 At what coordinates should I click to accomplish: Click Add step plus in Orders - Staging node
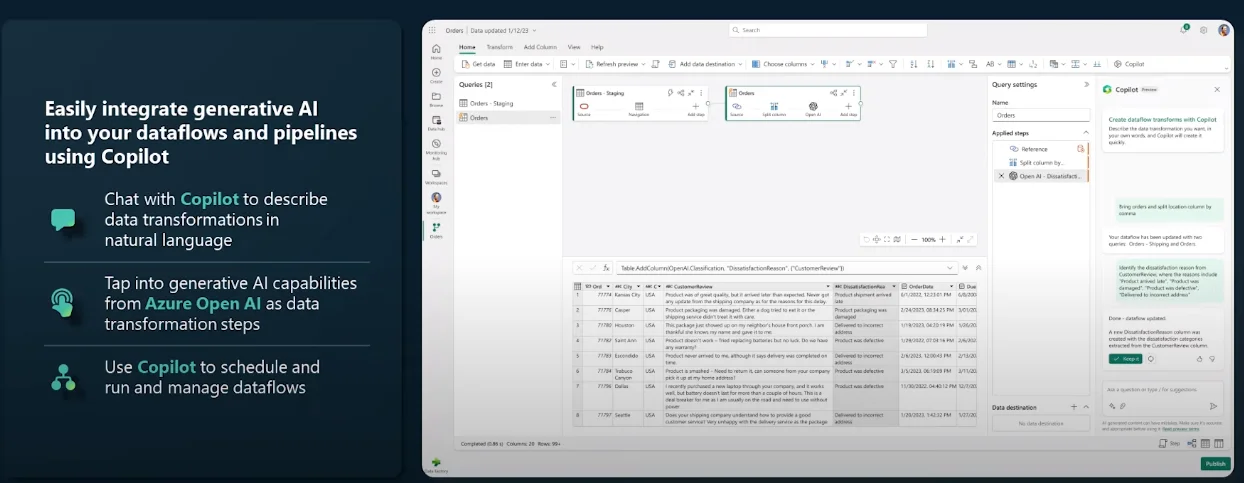pyautogui.click(x=695, y=108)
